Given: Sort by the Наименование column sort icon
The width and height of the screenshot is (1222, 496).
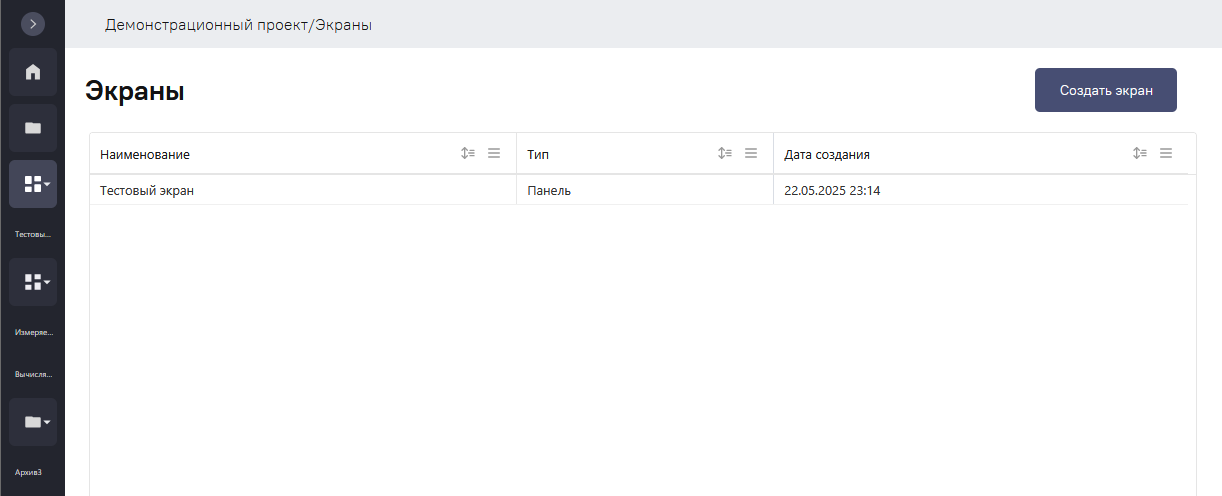Looking at the screenshot, I should click(x=468, y=154).
